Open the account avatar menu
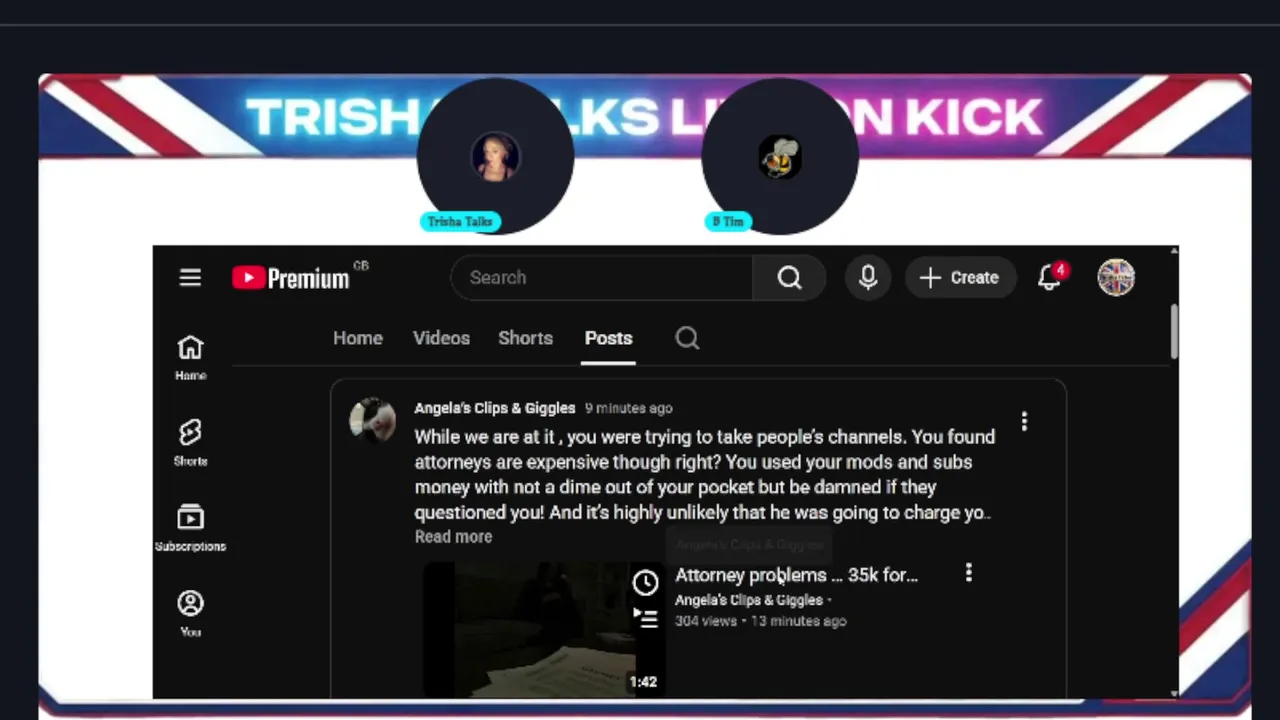1280x720 pixels. point(1116,277)
